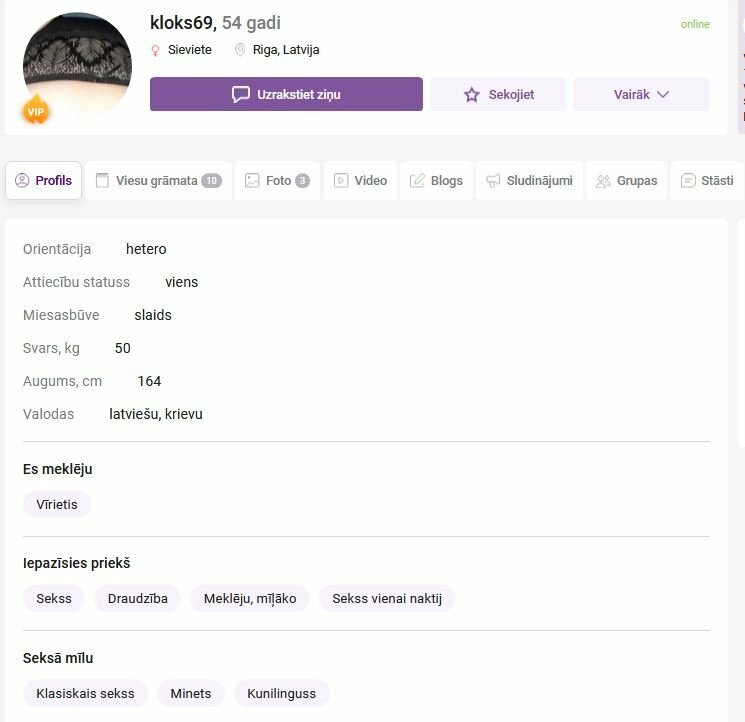Click the VIP flame badge icon

36,109
